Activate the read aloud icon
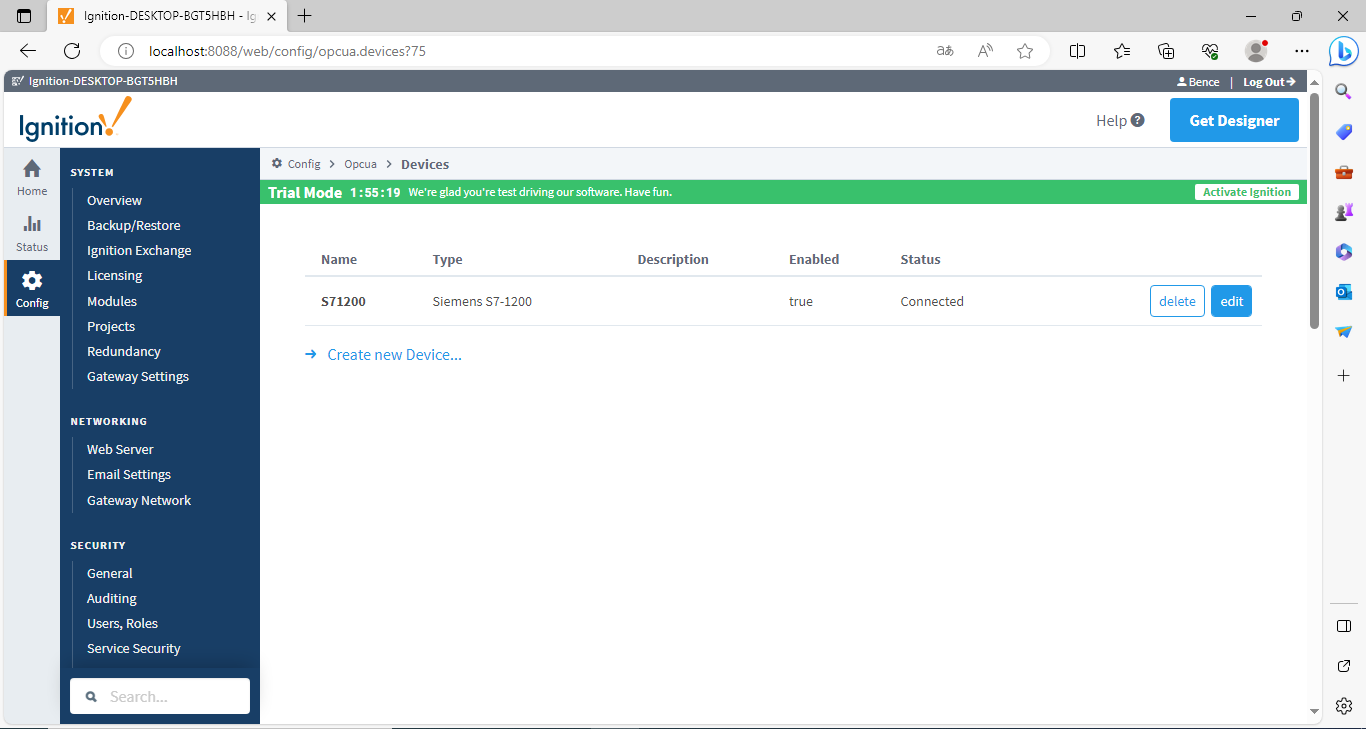This screenshot has height=729, width=1366. pos(985,51)
